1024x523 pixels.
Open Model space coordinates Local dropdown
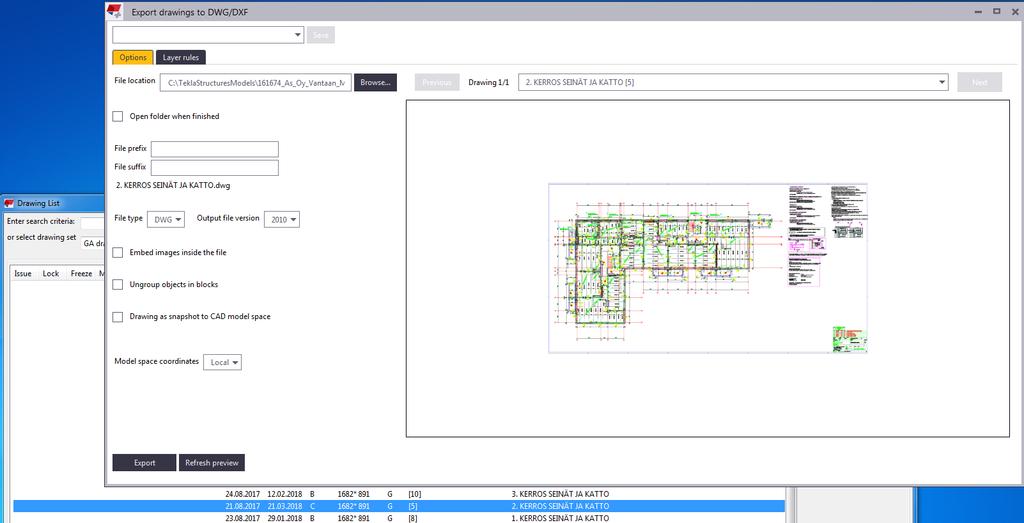click(x=223, y=362)
